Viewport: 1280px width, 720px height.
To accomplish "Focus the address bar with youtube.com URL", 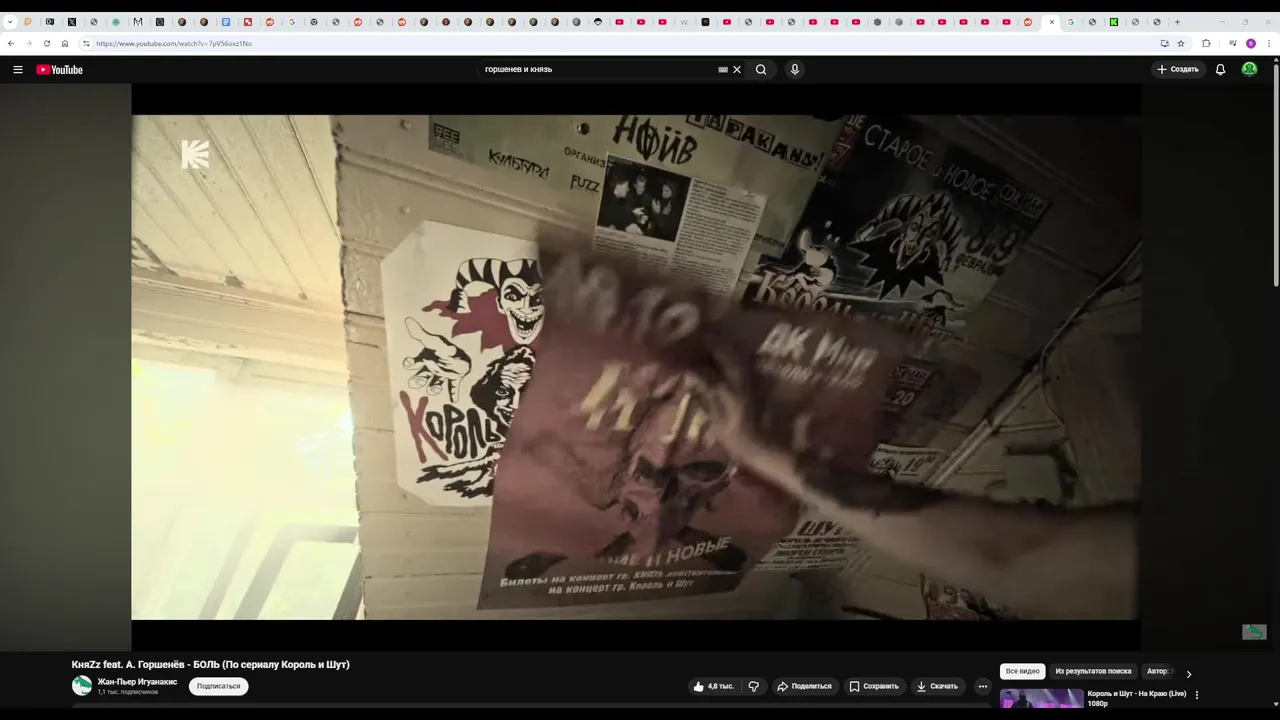I will click(x=620, y=43).
